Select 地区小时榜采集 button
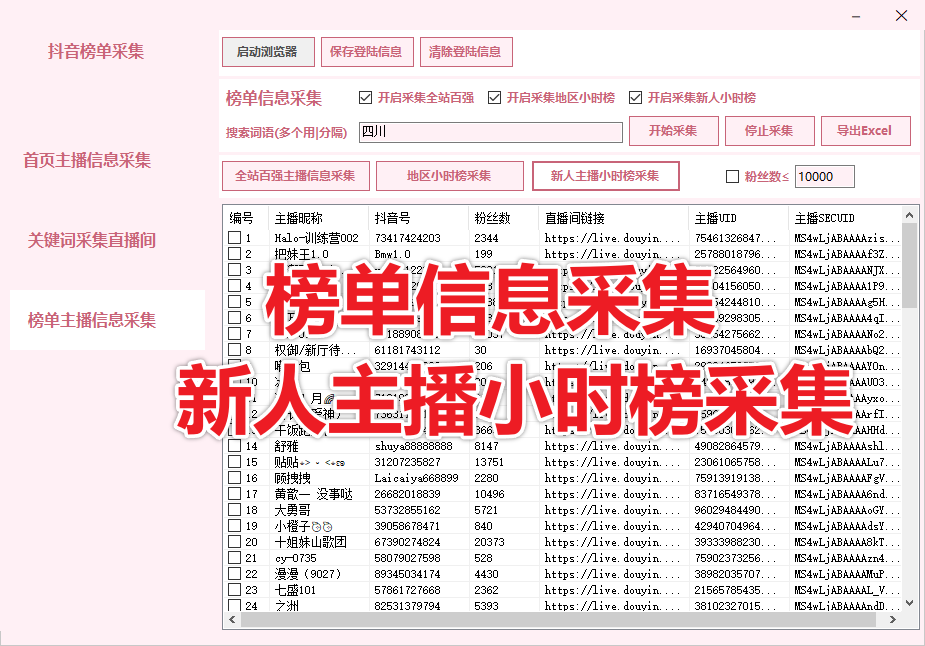Image resolution: width=925 pixels, height=646 pixels. [x=449, y=176]
